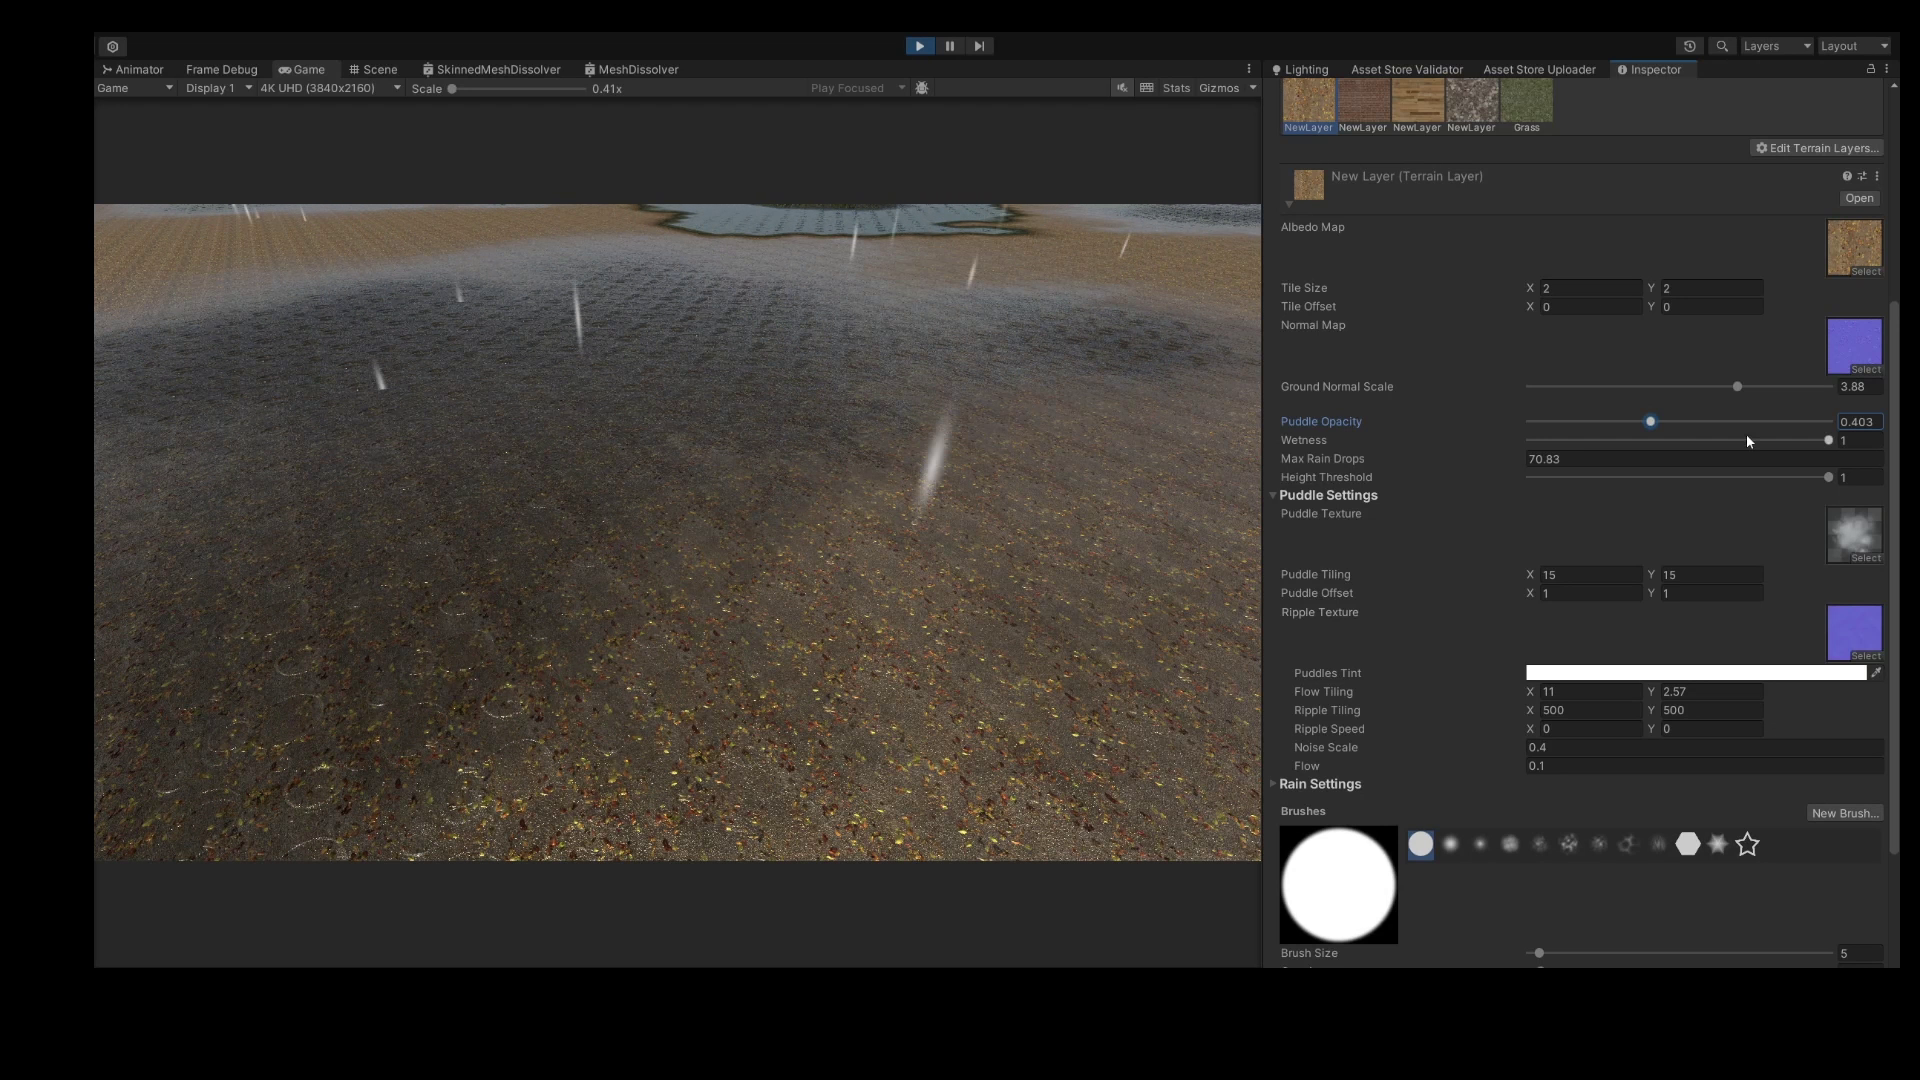Screen dimensions: 1920x1080
Task: Click the Edit Terrain Layers button
Action: point(1816,148)
